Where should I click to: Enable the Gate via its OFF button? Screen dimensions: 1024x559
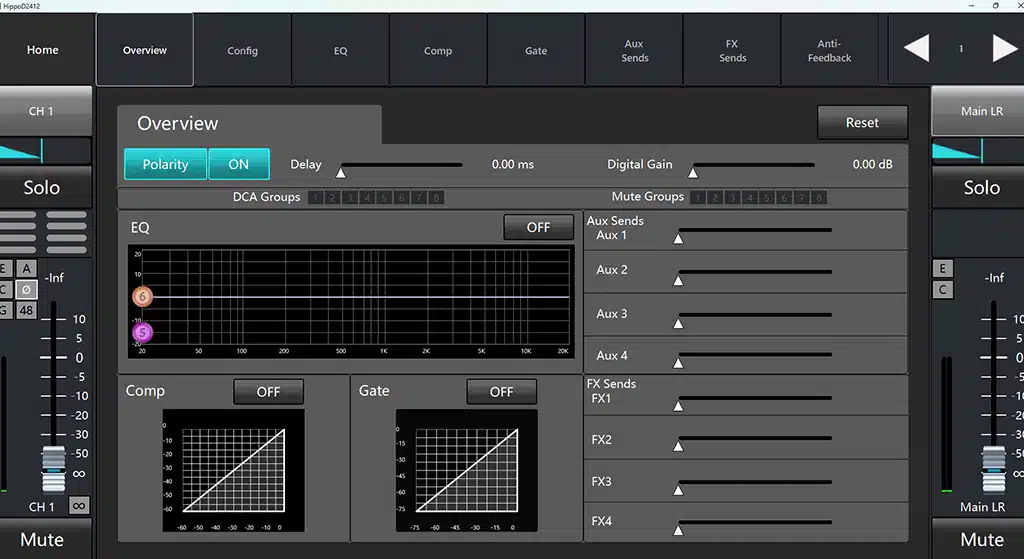coord(501,392)
